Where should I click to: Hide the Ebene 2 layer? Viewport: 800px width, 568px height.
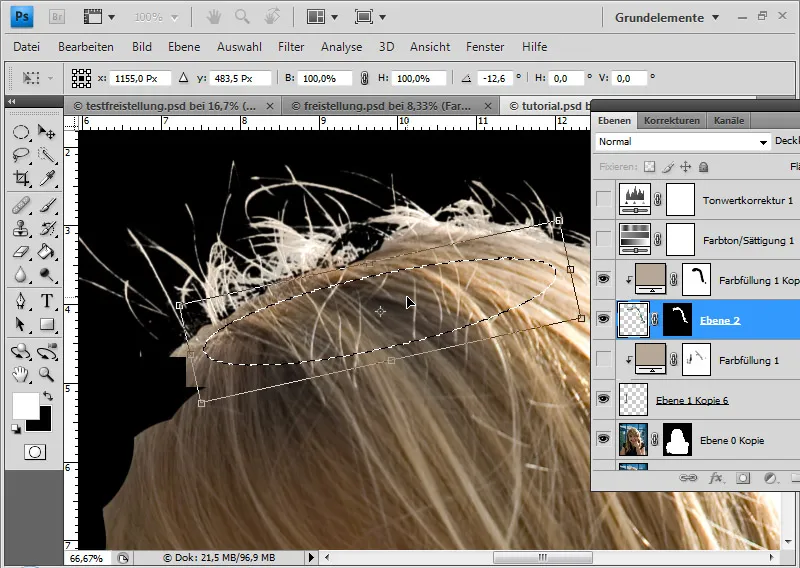click(604, 319)
